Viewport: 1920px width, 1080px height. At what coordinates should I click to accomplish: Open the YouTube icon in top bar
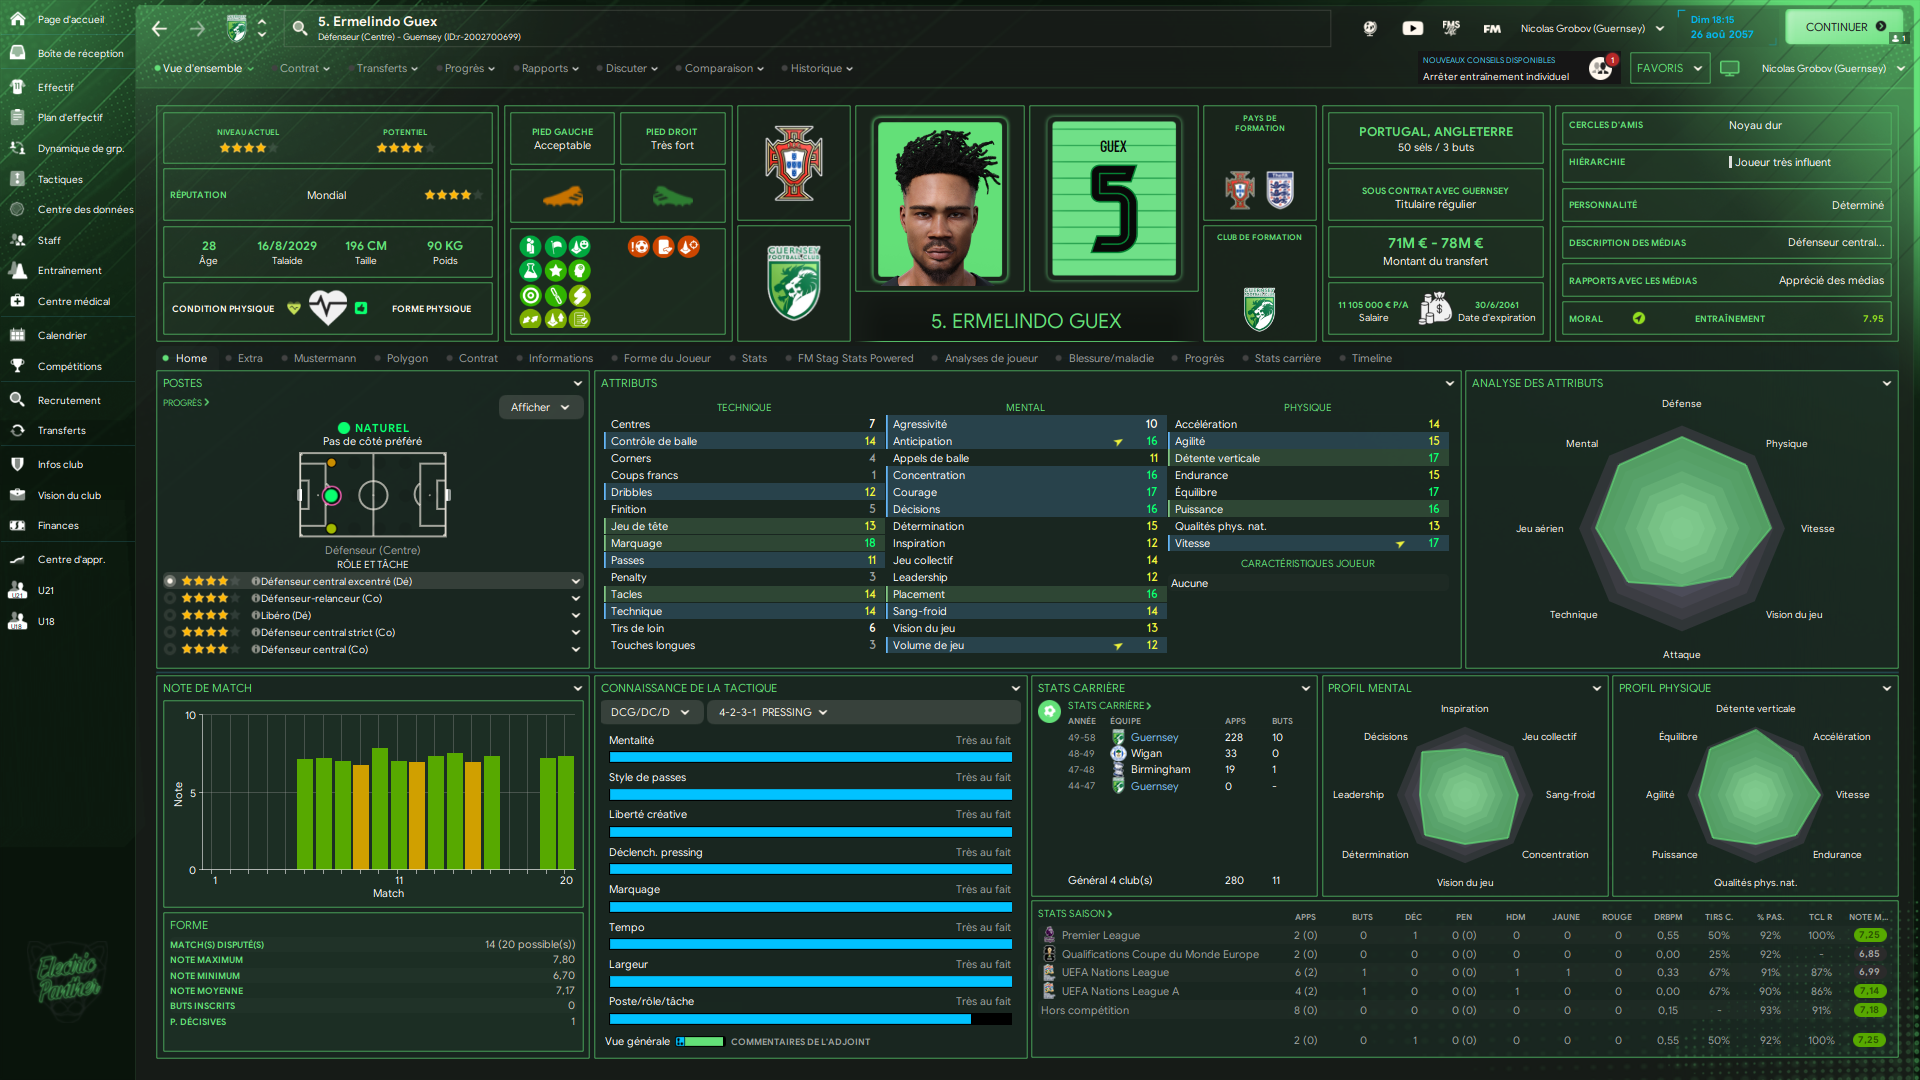pos(1412,28)
